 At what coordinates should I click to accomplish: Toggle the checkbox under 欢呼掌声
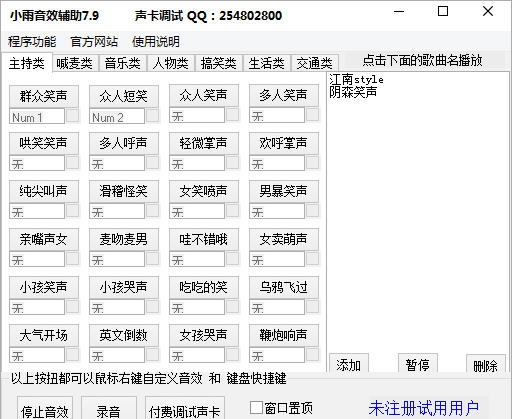coord(312,163)
